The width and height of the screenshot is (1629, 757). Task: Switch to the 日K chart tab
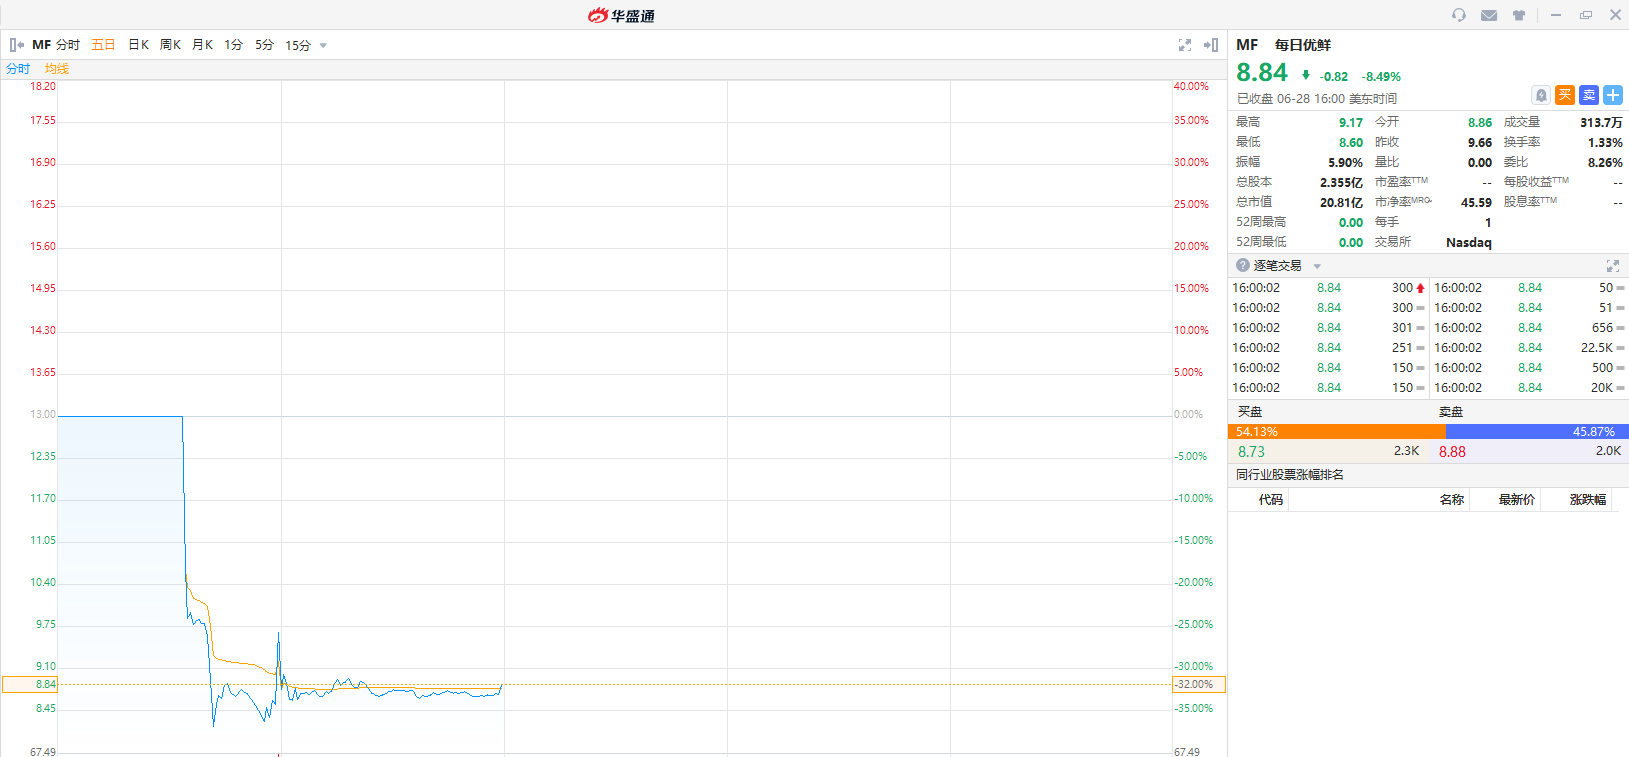pos(138,45)
